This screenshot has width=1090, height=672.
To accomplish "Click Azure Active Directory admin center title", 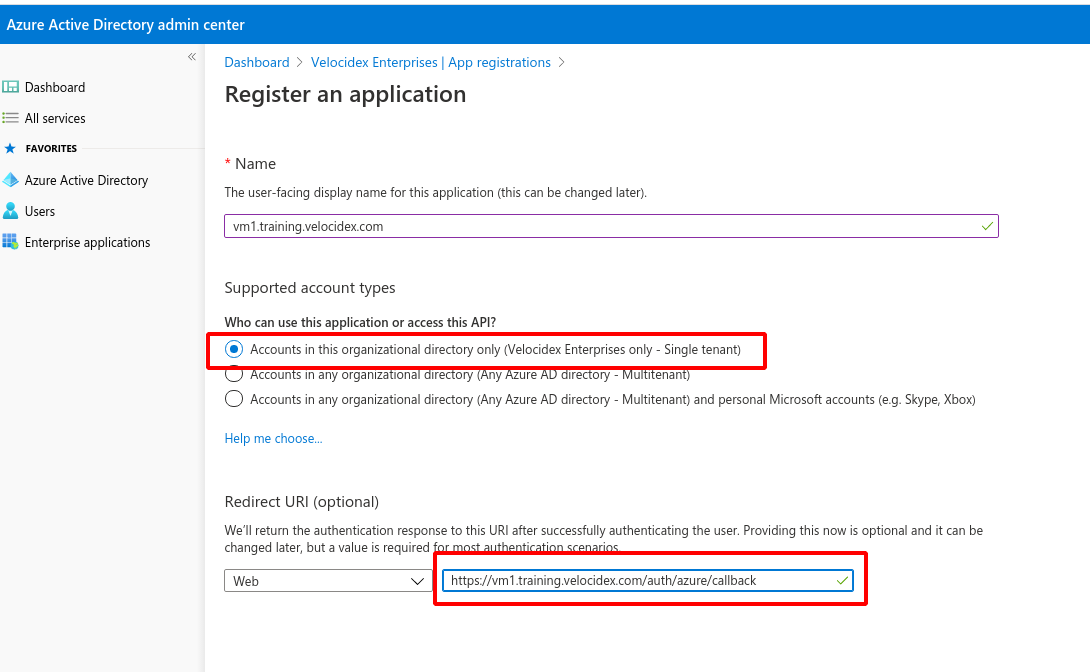I will click(126, 24).
